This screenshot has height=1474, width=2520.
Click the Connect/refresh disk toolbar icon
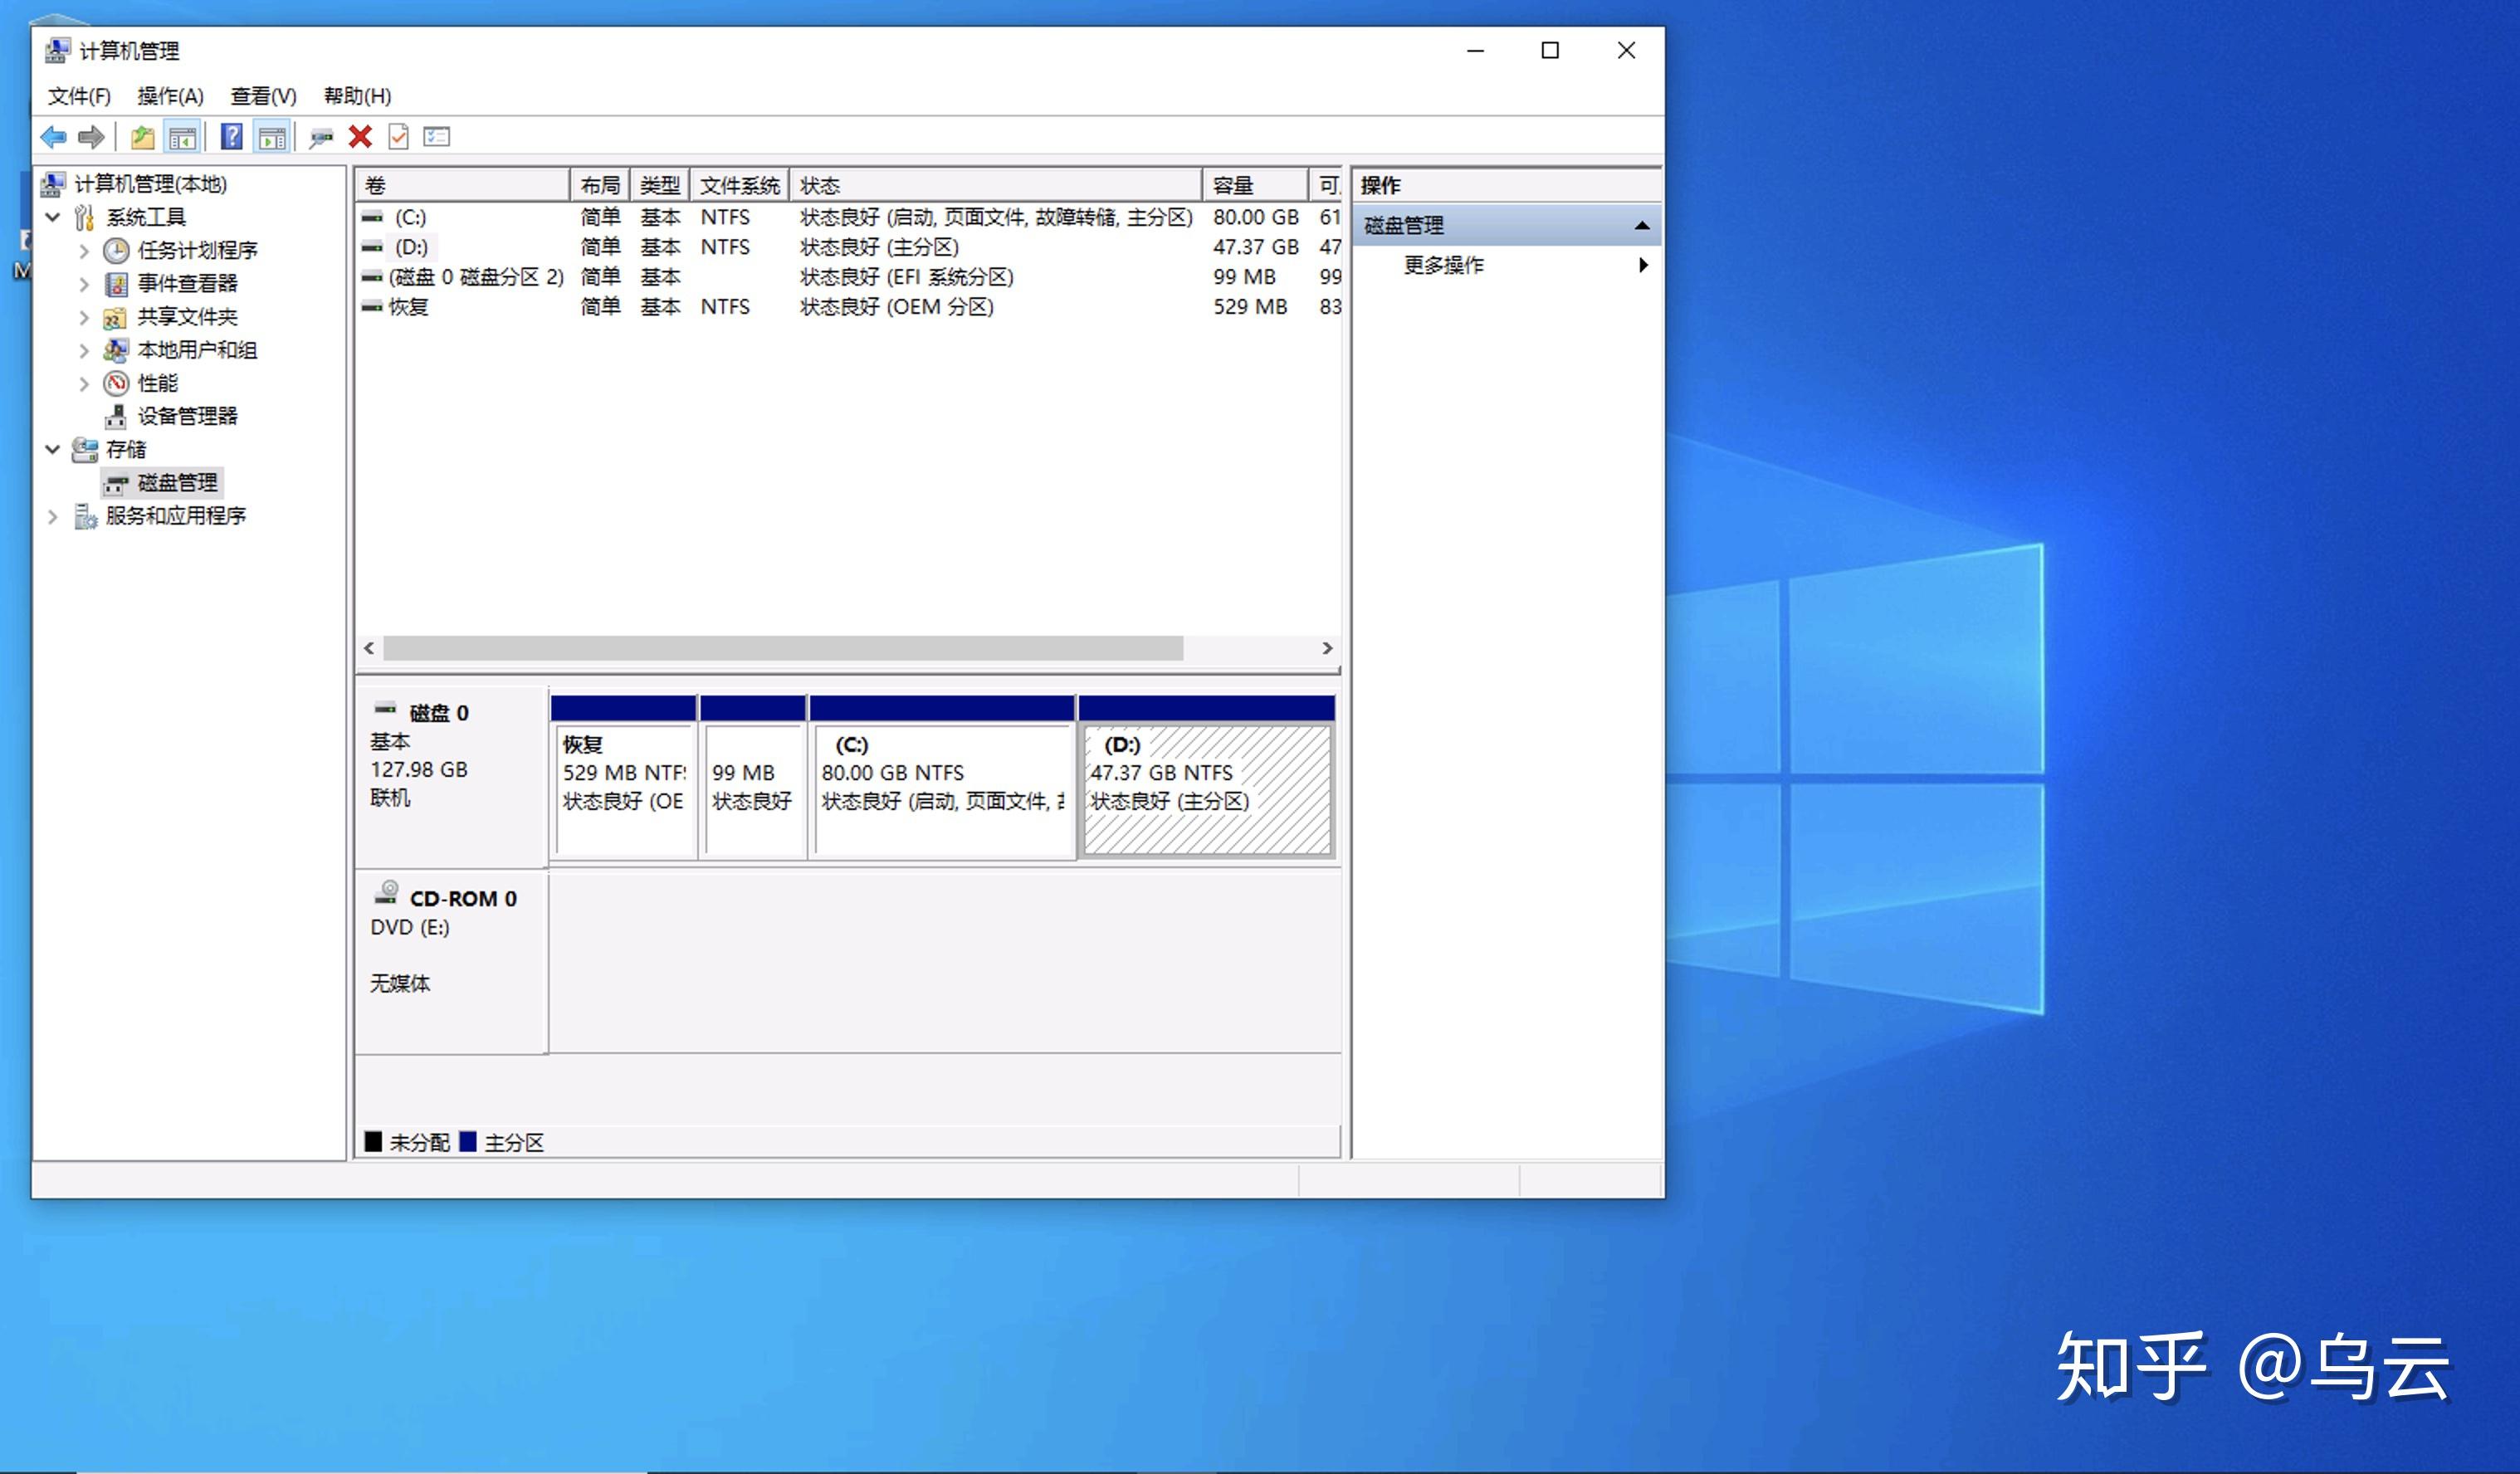point(321,137)
